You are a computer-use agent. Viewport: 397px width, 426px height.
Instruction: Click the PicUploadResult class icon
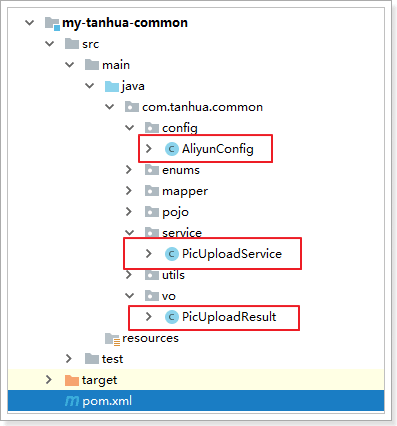tap(172, 317)
